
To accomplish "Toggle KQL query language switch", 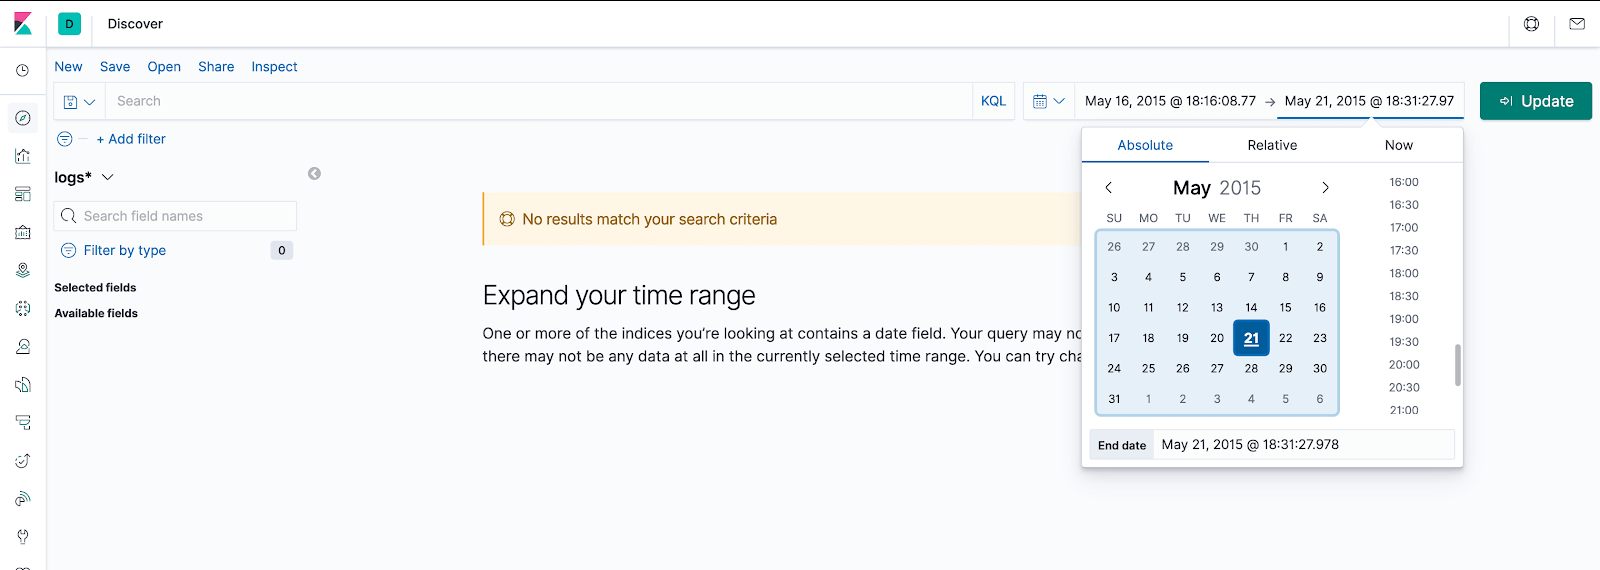I will click(993, 101).
